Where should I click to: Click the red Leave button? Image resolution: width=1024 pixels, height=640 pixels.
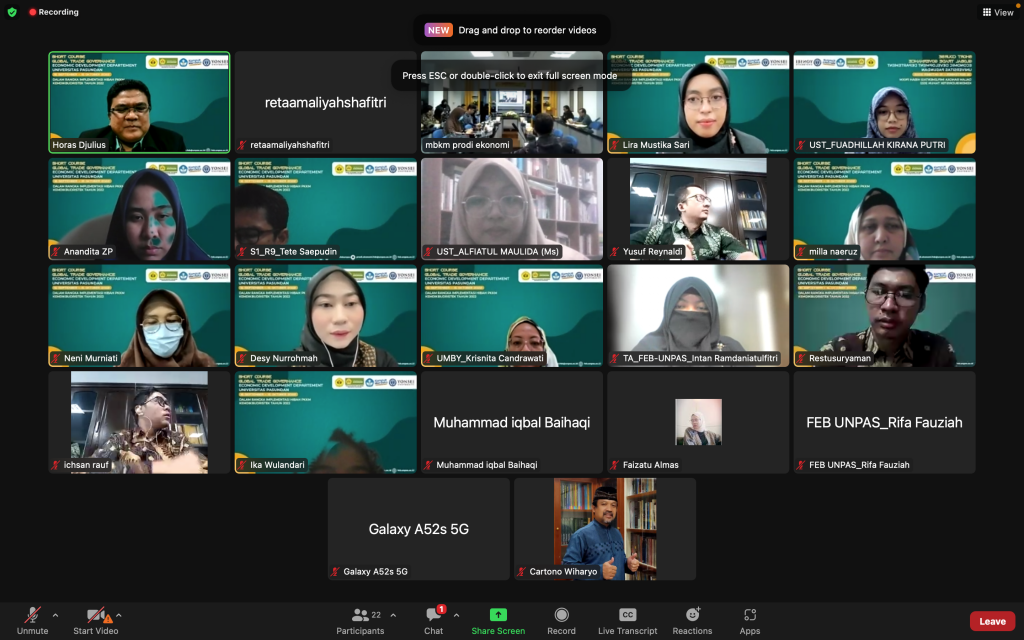click(992, 621)
